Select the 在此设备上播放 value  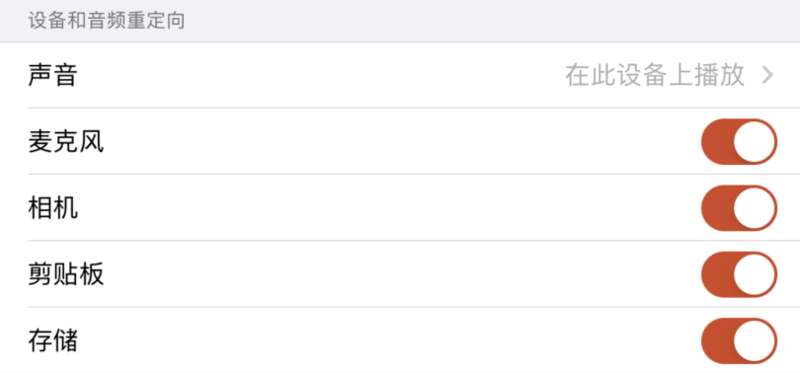pyautogui.click(x=655, y=76)
